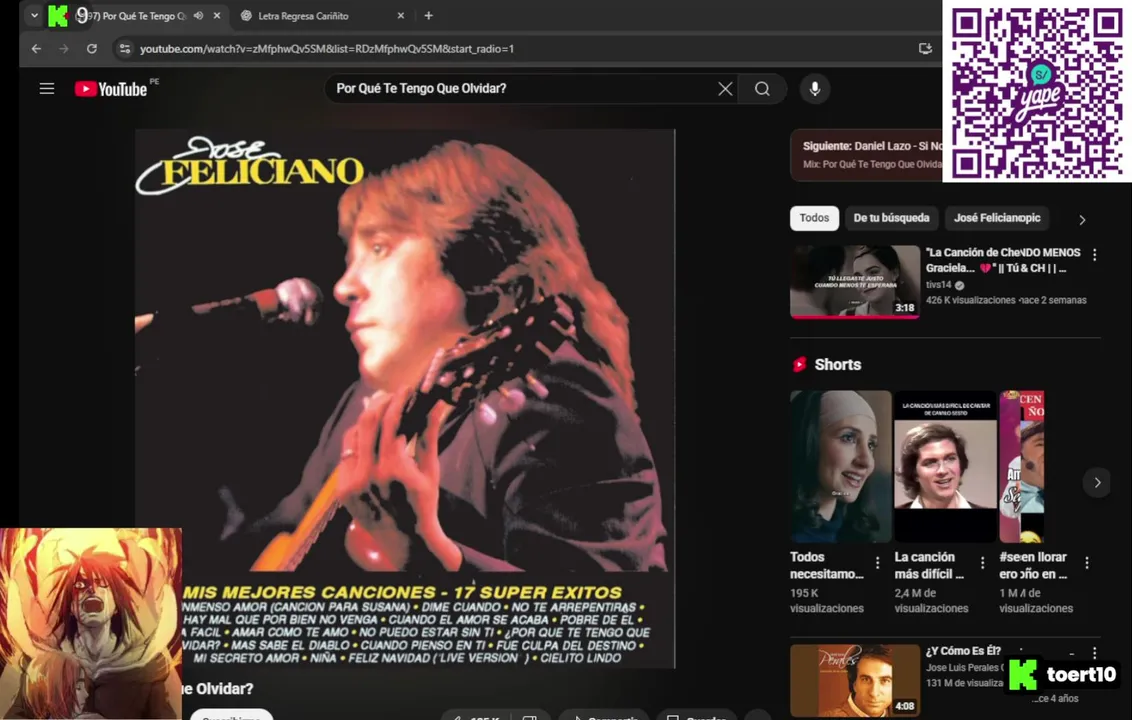Image resolution: width=1132 pixels, height=720 pixels.
Task: Click the Shorts section icon
Action: click(x=799, y=365)
